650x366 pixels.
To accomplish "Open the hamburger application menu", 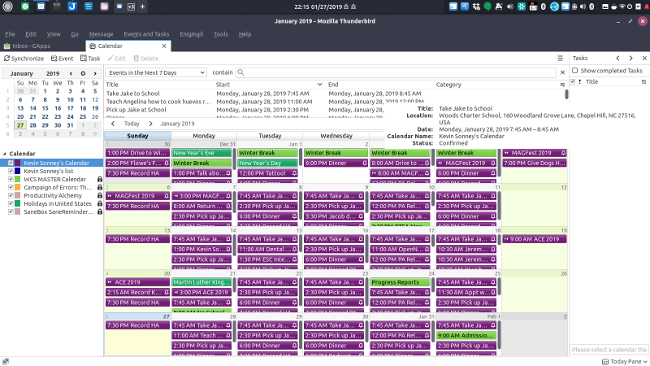I will [560, 58].
